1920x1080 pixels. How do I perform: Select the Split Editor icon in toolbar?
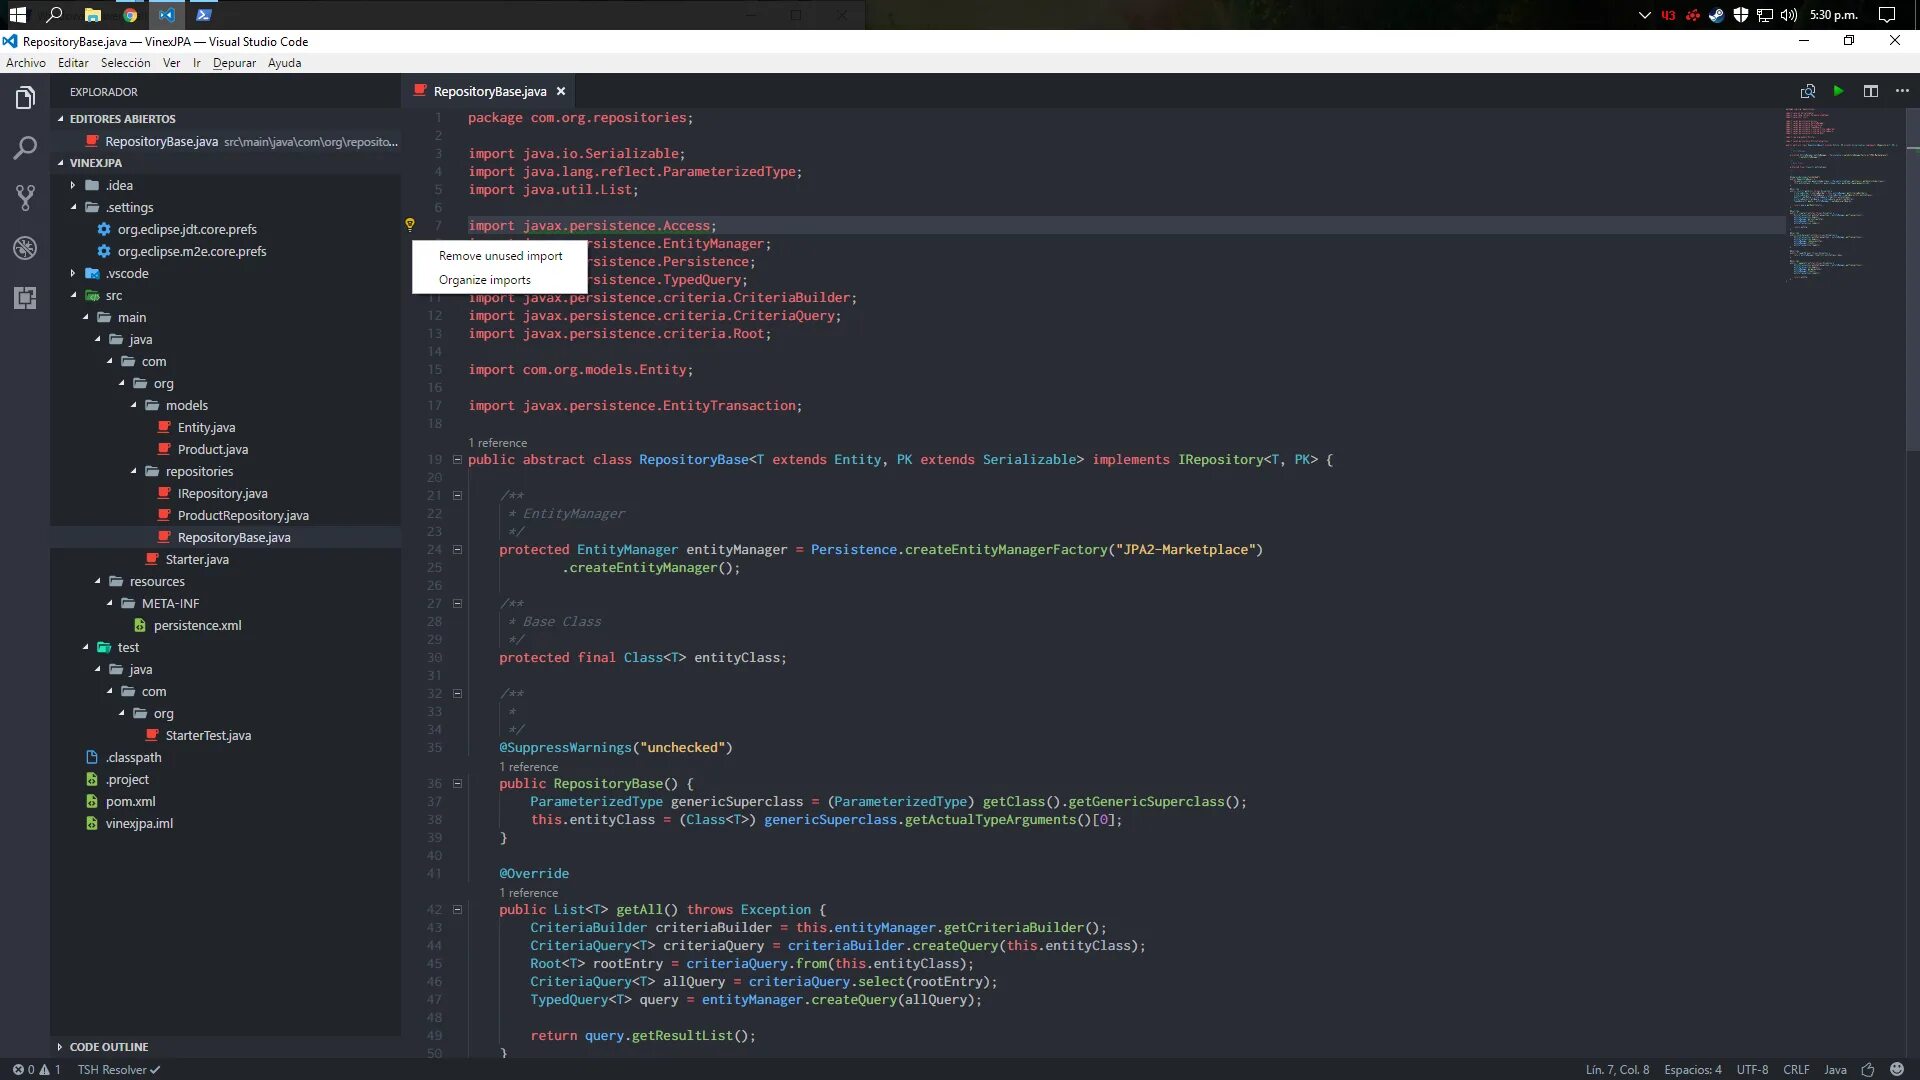click(1870, 90)
